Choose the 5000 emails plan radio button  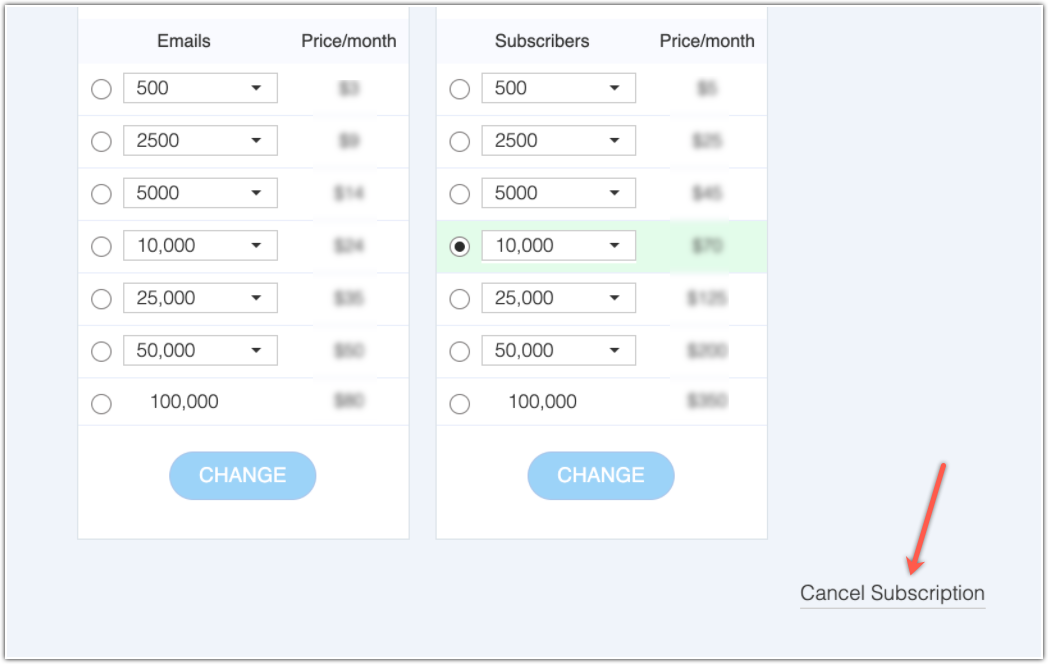[101, 193]
